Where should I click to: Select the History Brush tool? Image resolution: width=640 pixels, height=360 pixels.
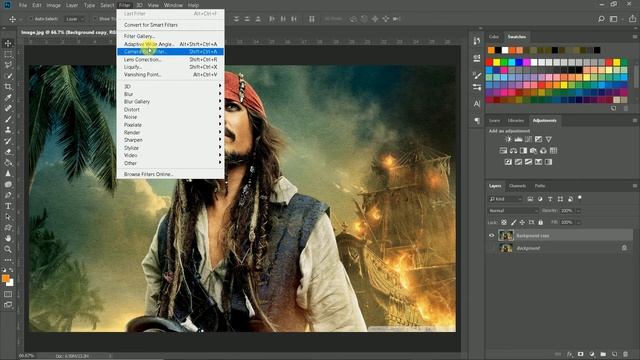point(8,141)
